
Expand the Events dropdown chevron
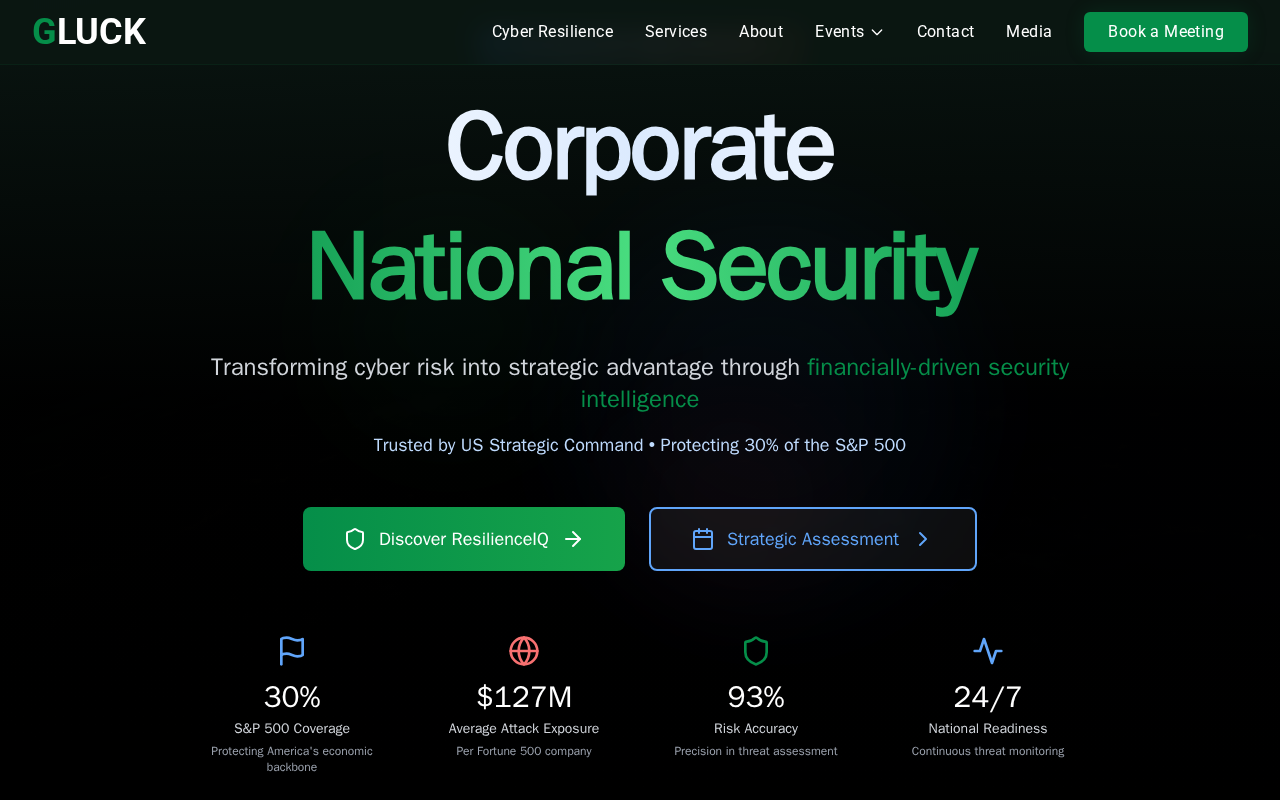point(877,32)
